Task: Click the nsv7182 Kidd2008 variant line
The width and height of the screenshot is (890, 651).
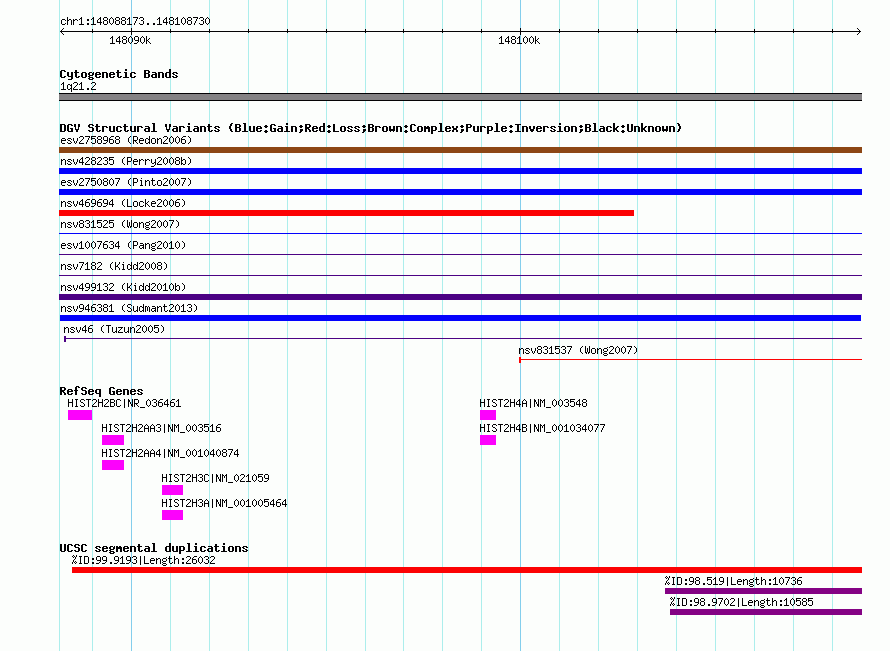Action: [x=460, y=275]
